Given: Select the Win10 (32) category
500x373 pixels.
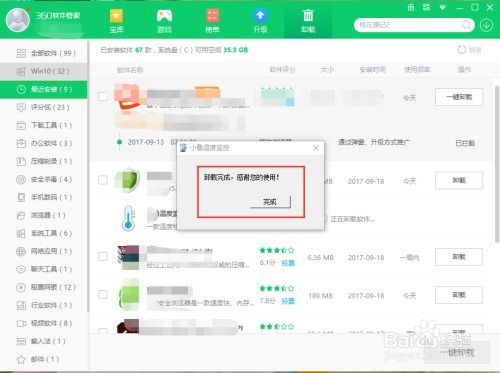Looking at the screenshot, I should pyautogui.click(x=44, y=71).
